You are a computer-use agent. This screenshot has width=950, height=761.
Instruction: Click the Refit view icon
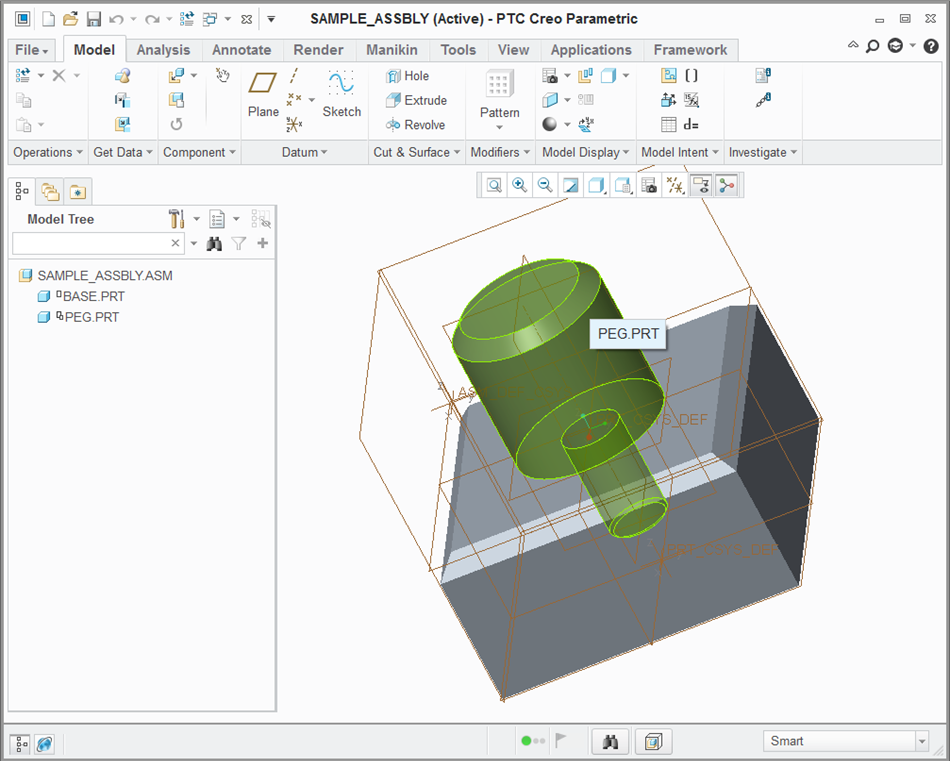(x=494, y=185)
